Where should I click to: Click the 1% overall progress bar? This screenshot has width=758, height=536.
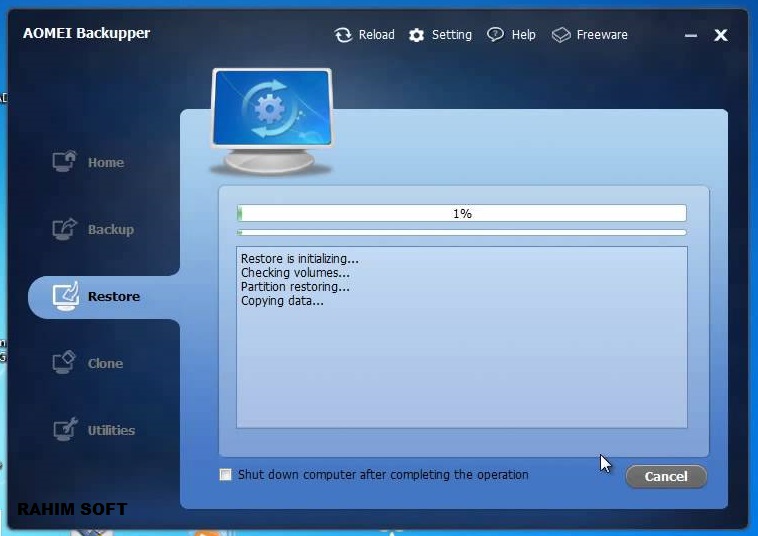coord(462,213)
